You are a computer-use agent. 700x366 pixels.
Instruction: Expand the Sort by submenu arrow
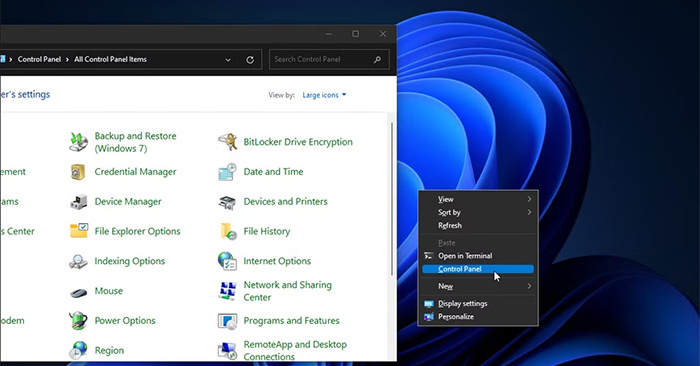(x=529, y=212)
